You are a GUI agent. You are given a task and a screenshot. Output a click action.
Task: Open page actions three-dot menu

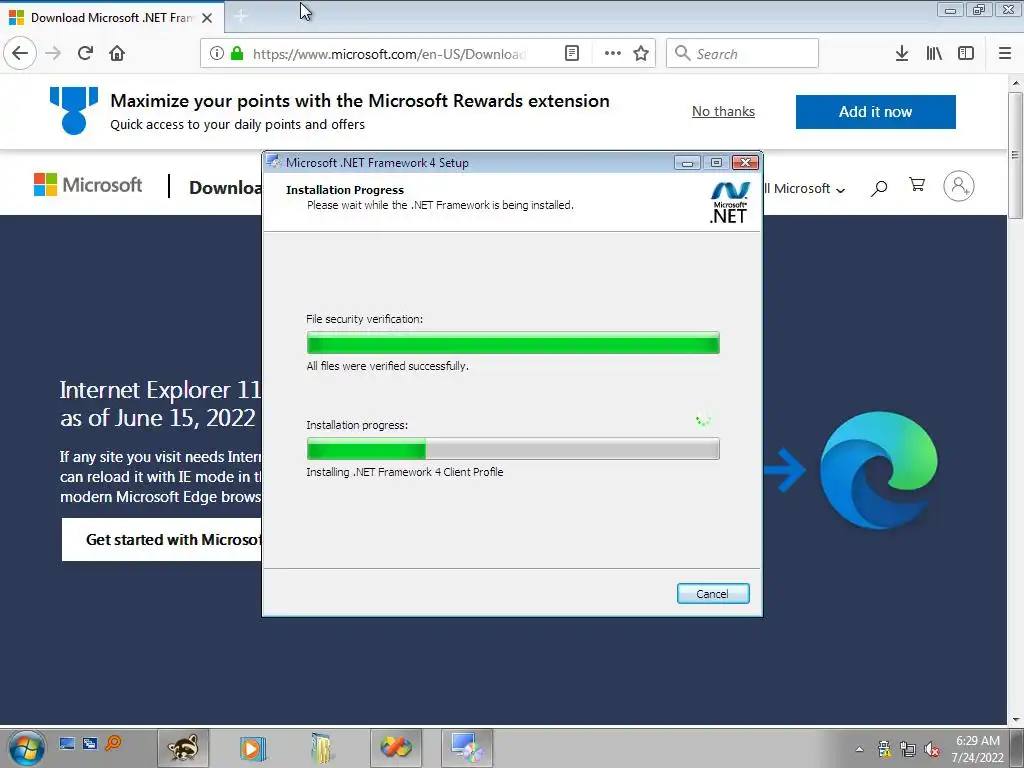tap(613, 53)
